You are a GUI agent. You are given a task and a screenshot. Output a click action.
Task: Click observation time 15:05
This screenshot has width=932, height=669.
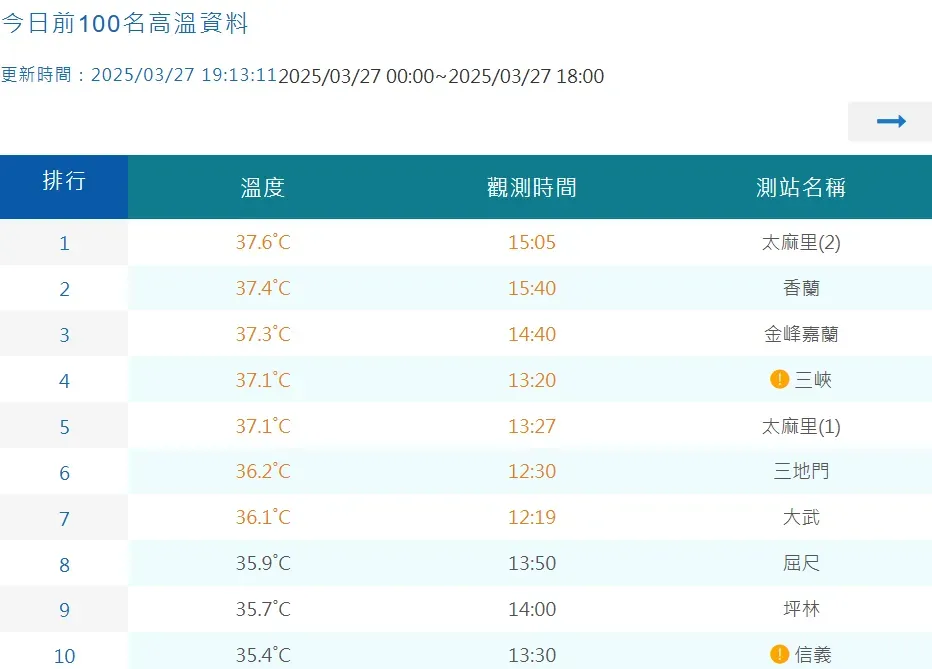click(531, 242)
